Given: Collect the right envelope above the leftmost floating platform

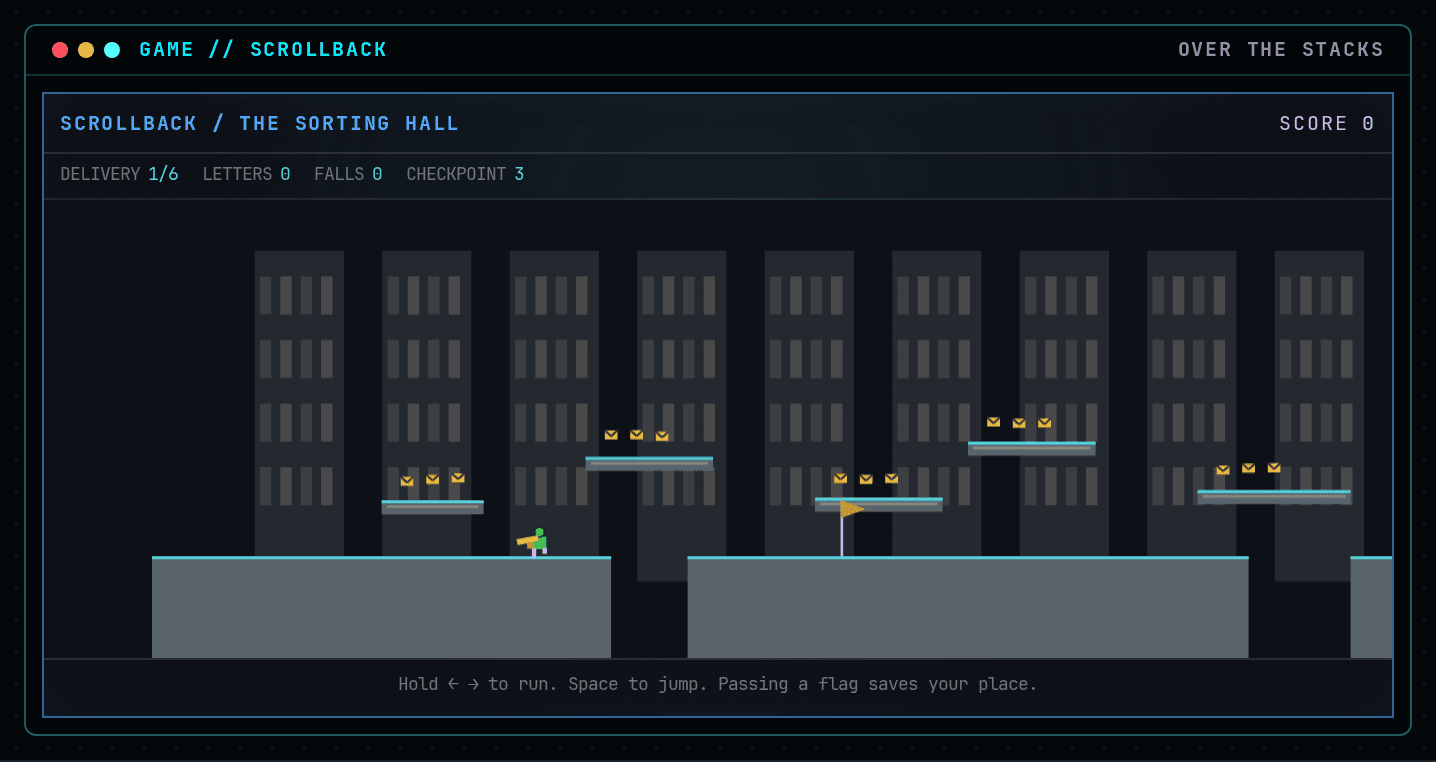Looking at the screenshot, I should tap(458, 478).
